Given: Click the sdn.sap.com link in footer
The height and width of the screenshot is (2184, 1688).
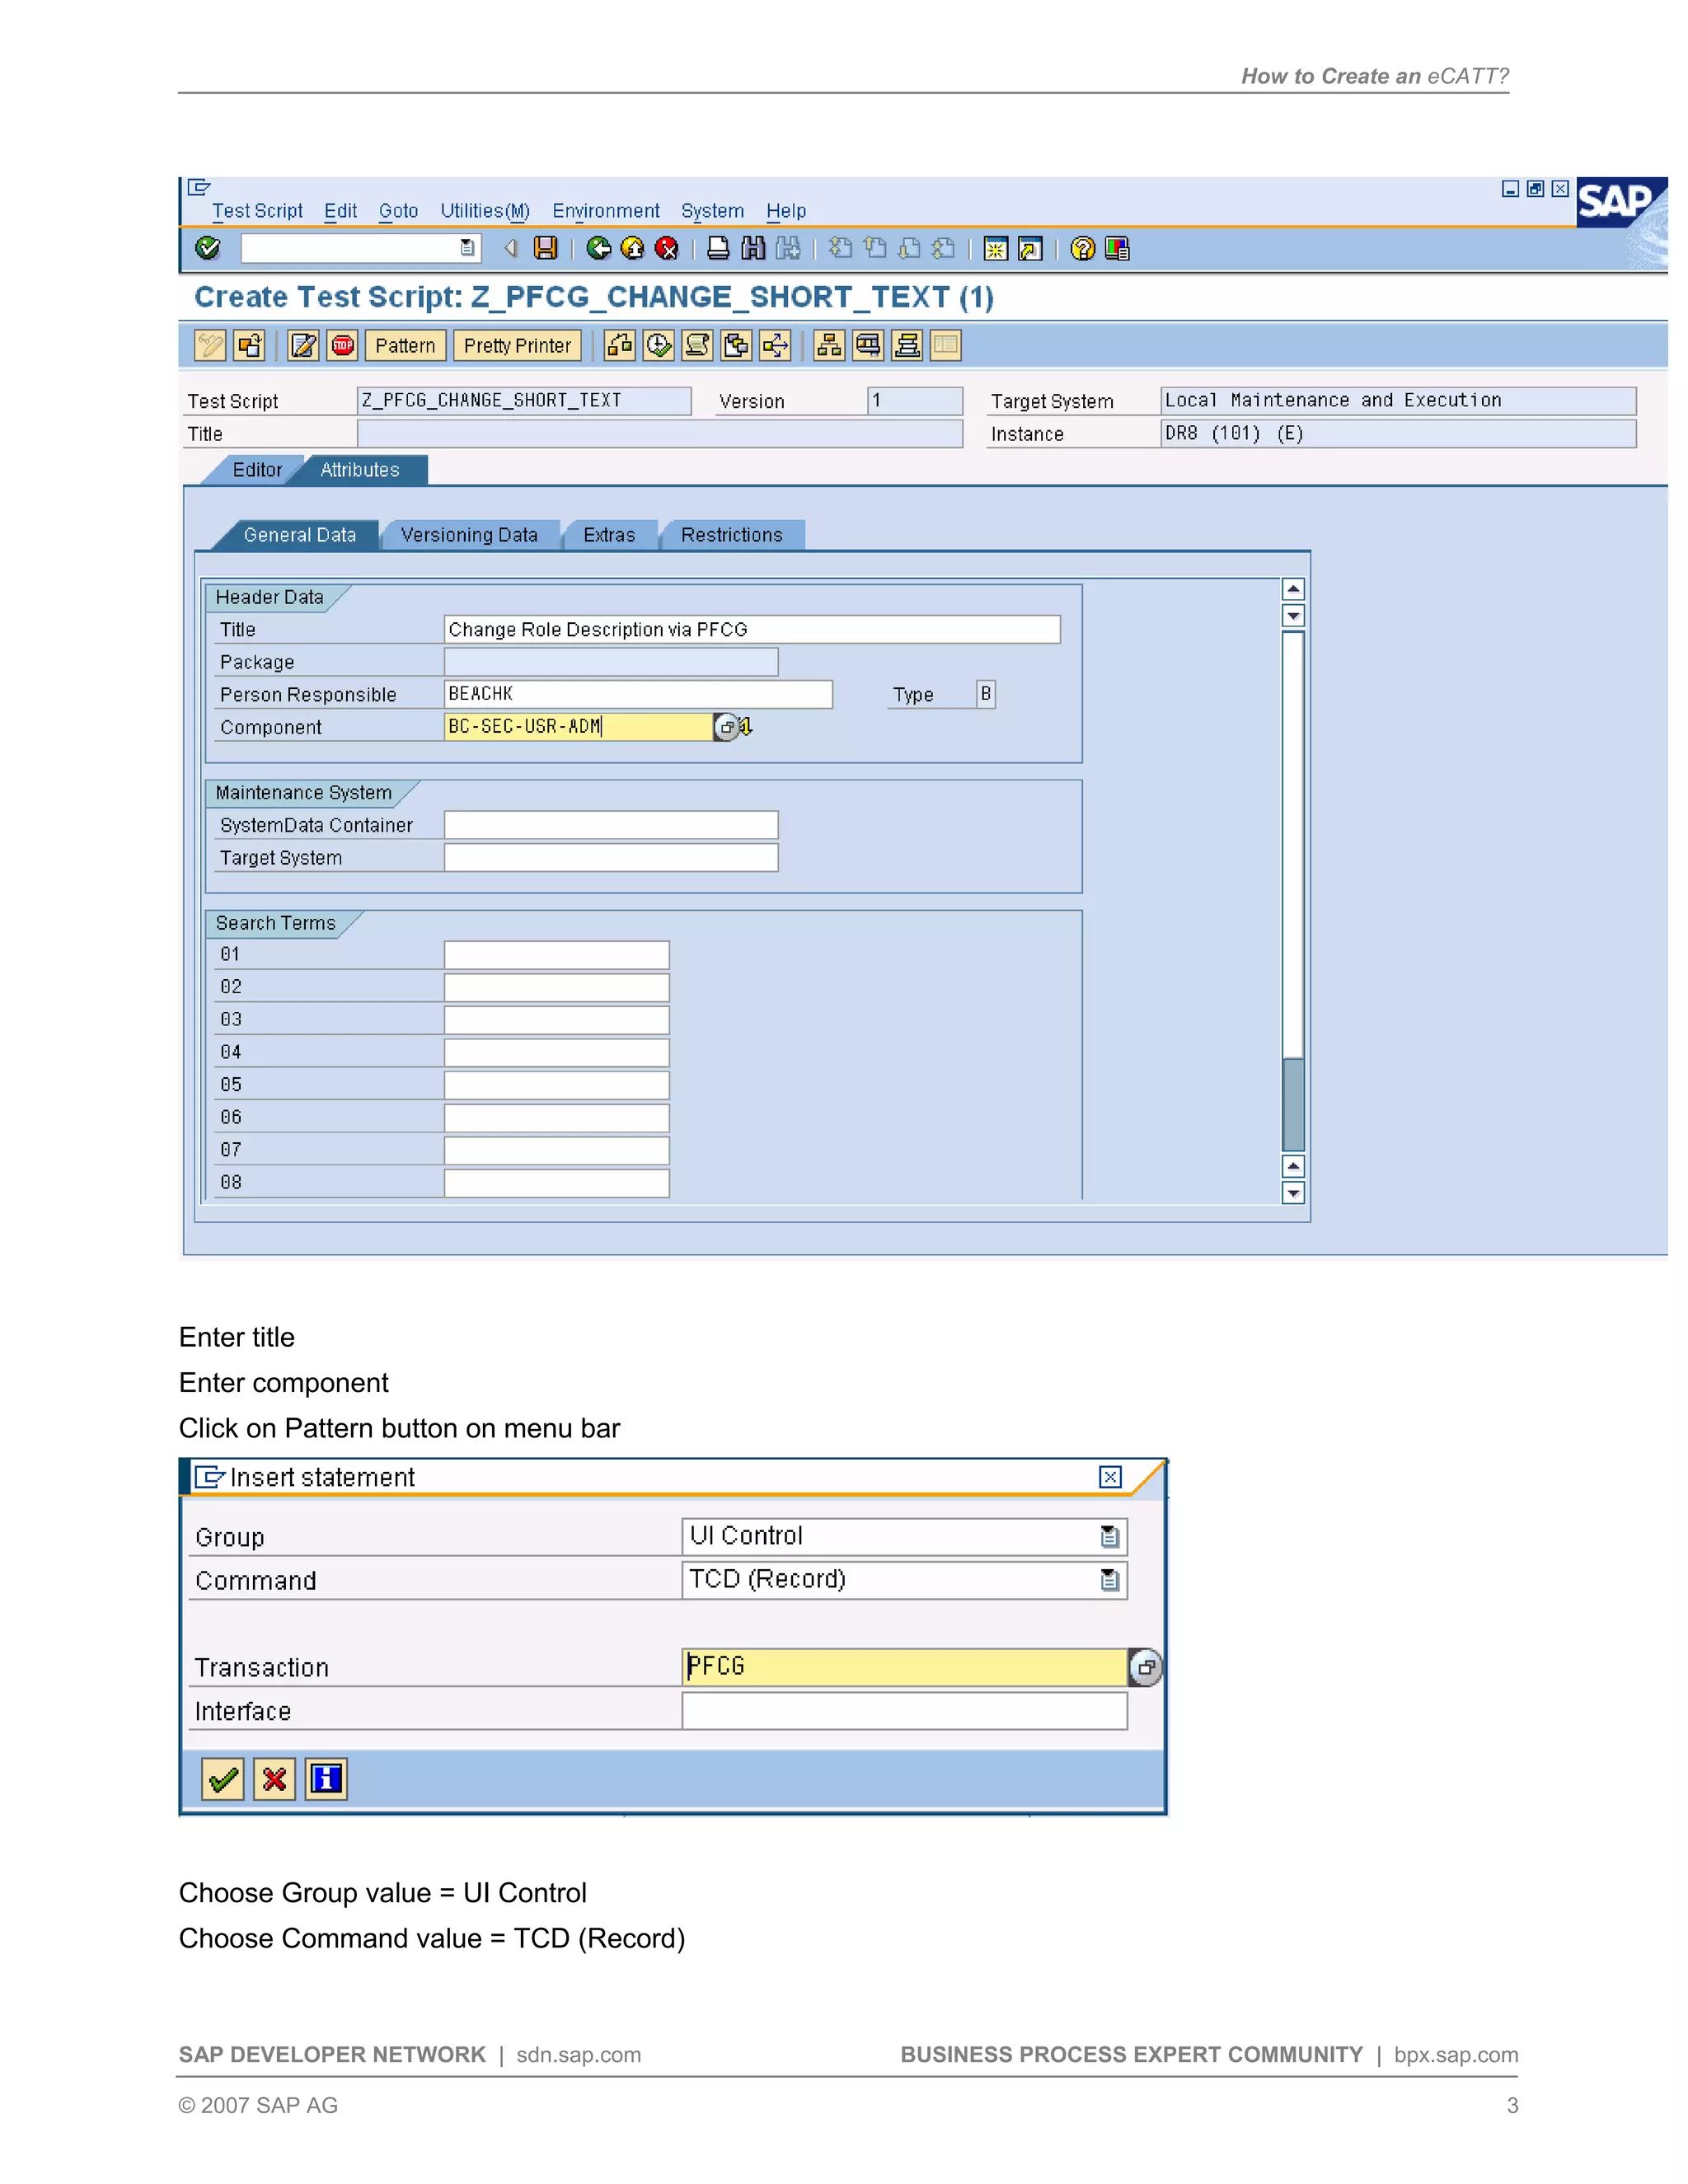Looking at the screenshot, I should (578, 2055).
